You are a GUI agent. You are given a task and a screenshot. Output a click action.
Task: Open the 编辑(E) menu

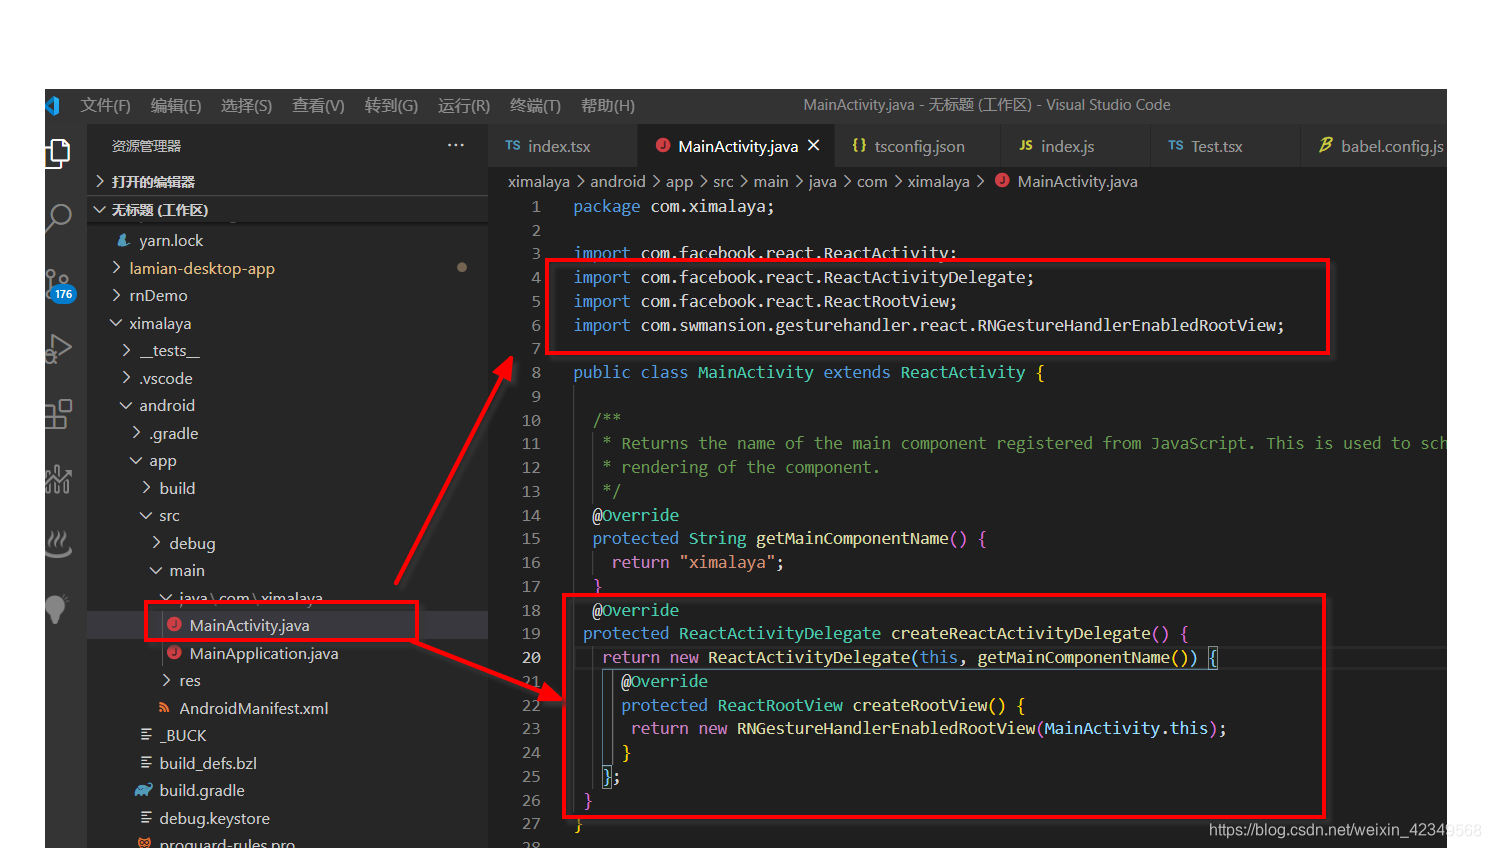pos(176,105)
